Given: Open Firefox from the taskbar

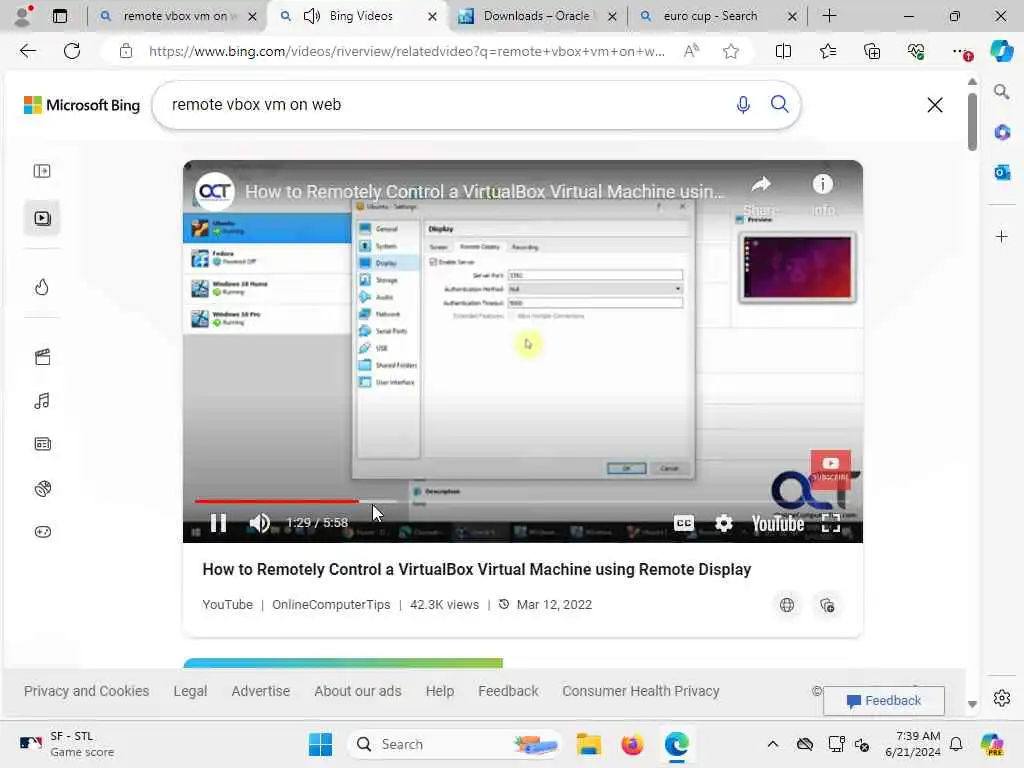Looking at the screenshot, I should tap(632, 744).
